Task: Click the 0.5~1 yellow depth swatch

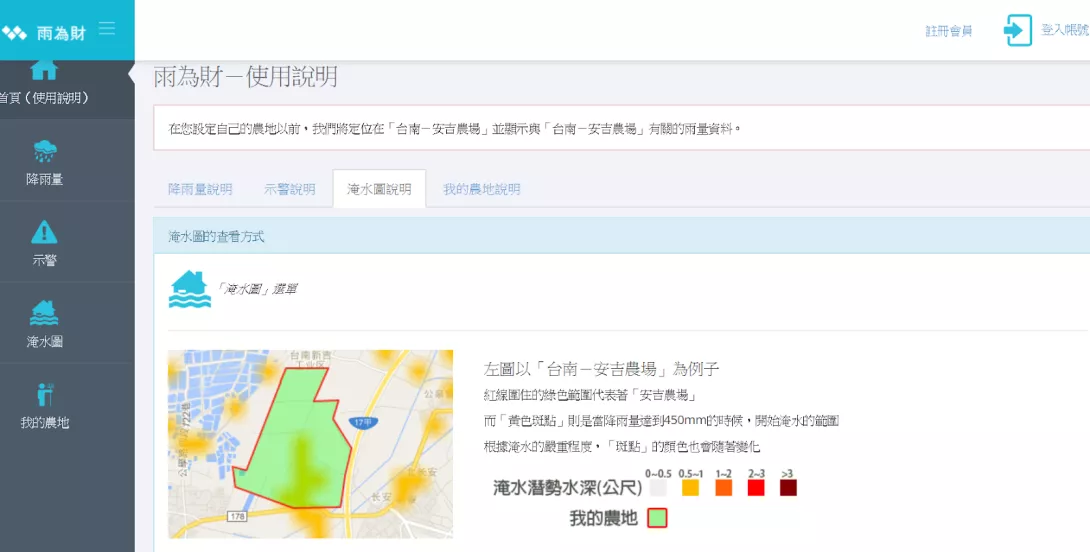Action: (x=690, y=487)
